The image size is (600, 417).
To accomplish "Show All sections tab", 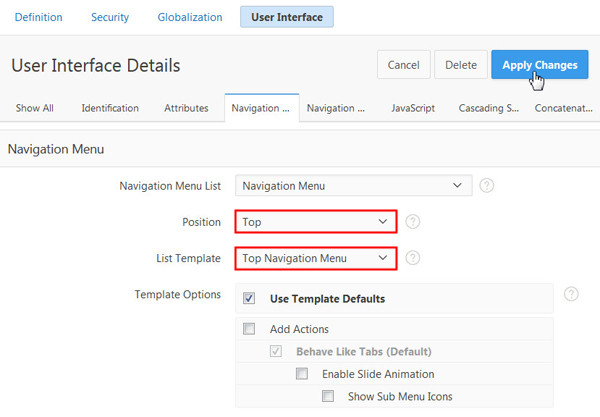I will [x=34, y=108].
